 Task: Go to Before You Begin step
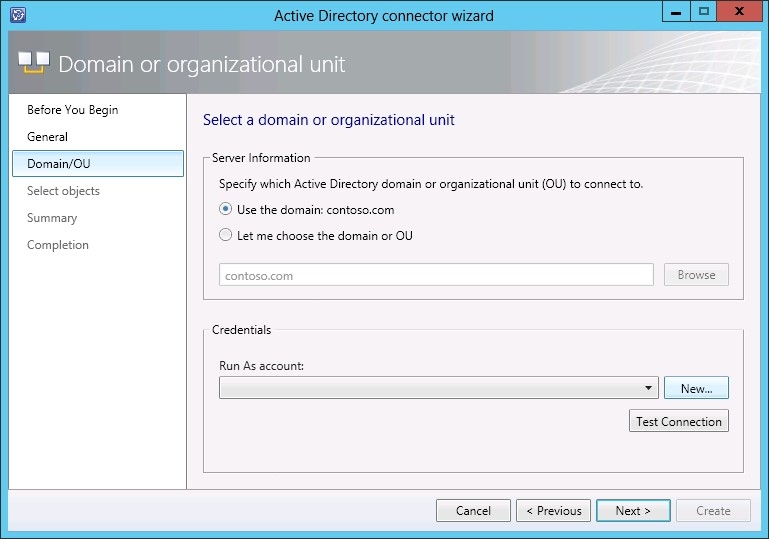click(73, 110)
